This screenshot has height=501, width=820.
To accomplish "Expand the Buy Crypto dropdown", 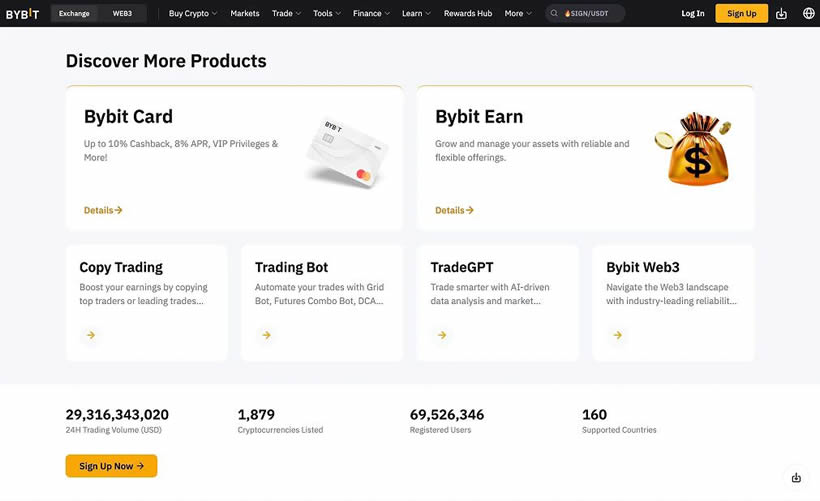I will (x=192, y=14).
